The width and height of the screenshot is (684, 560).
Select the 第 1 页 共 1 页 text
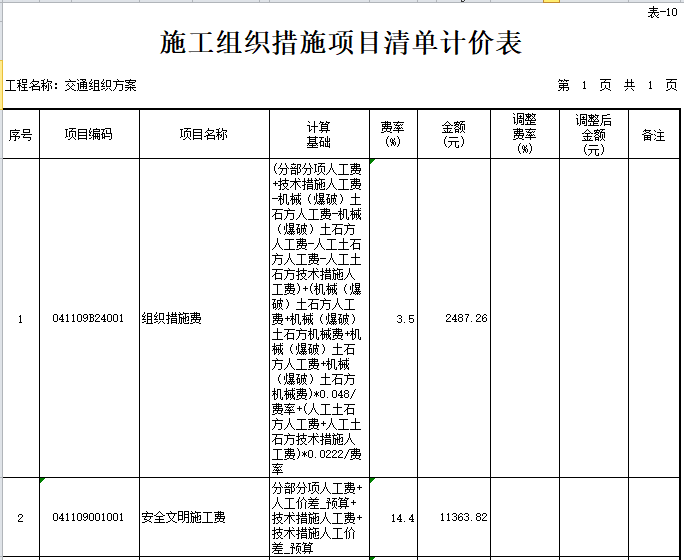[616, 86]
